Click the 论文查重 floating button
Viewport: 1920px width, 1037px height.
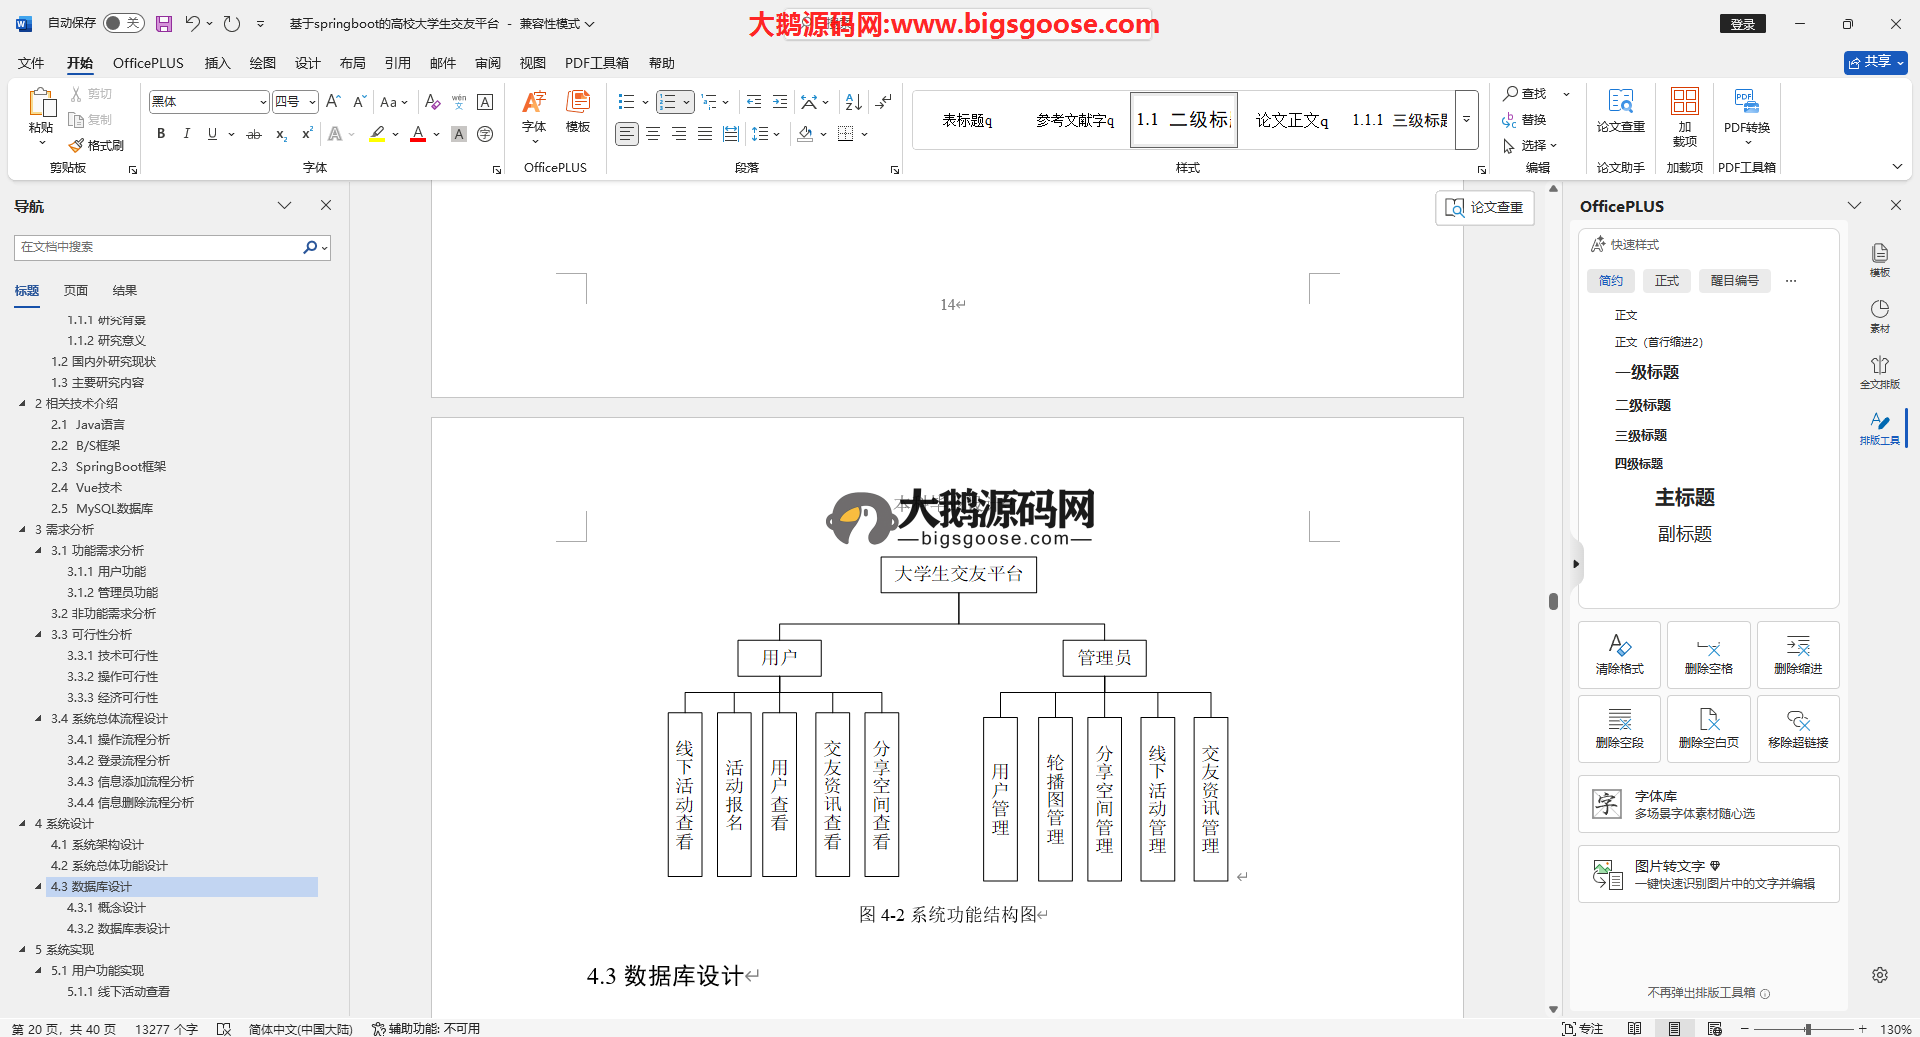[x=1485, y=207]
